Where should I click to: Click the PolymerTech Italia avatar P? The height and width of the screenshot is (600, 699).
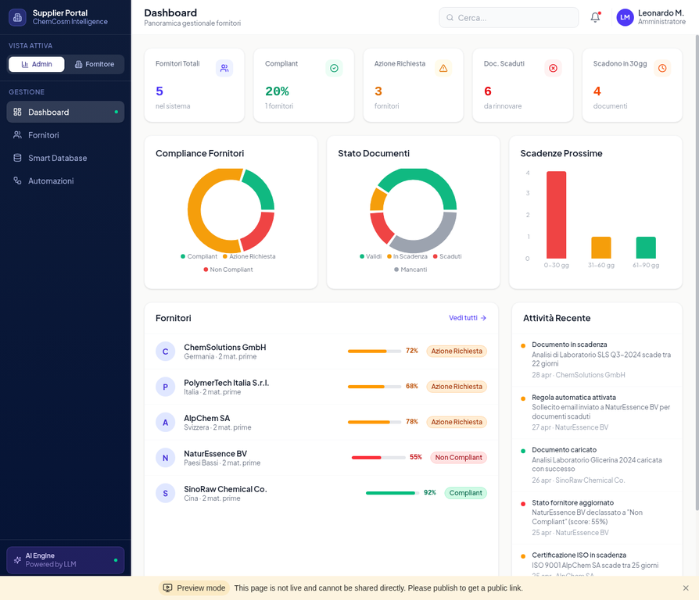point(165,387)
